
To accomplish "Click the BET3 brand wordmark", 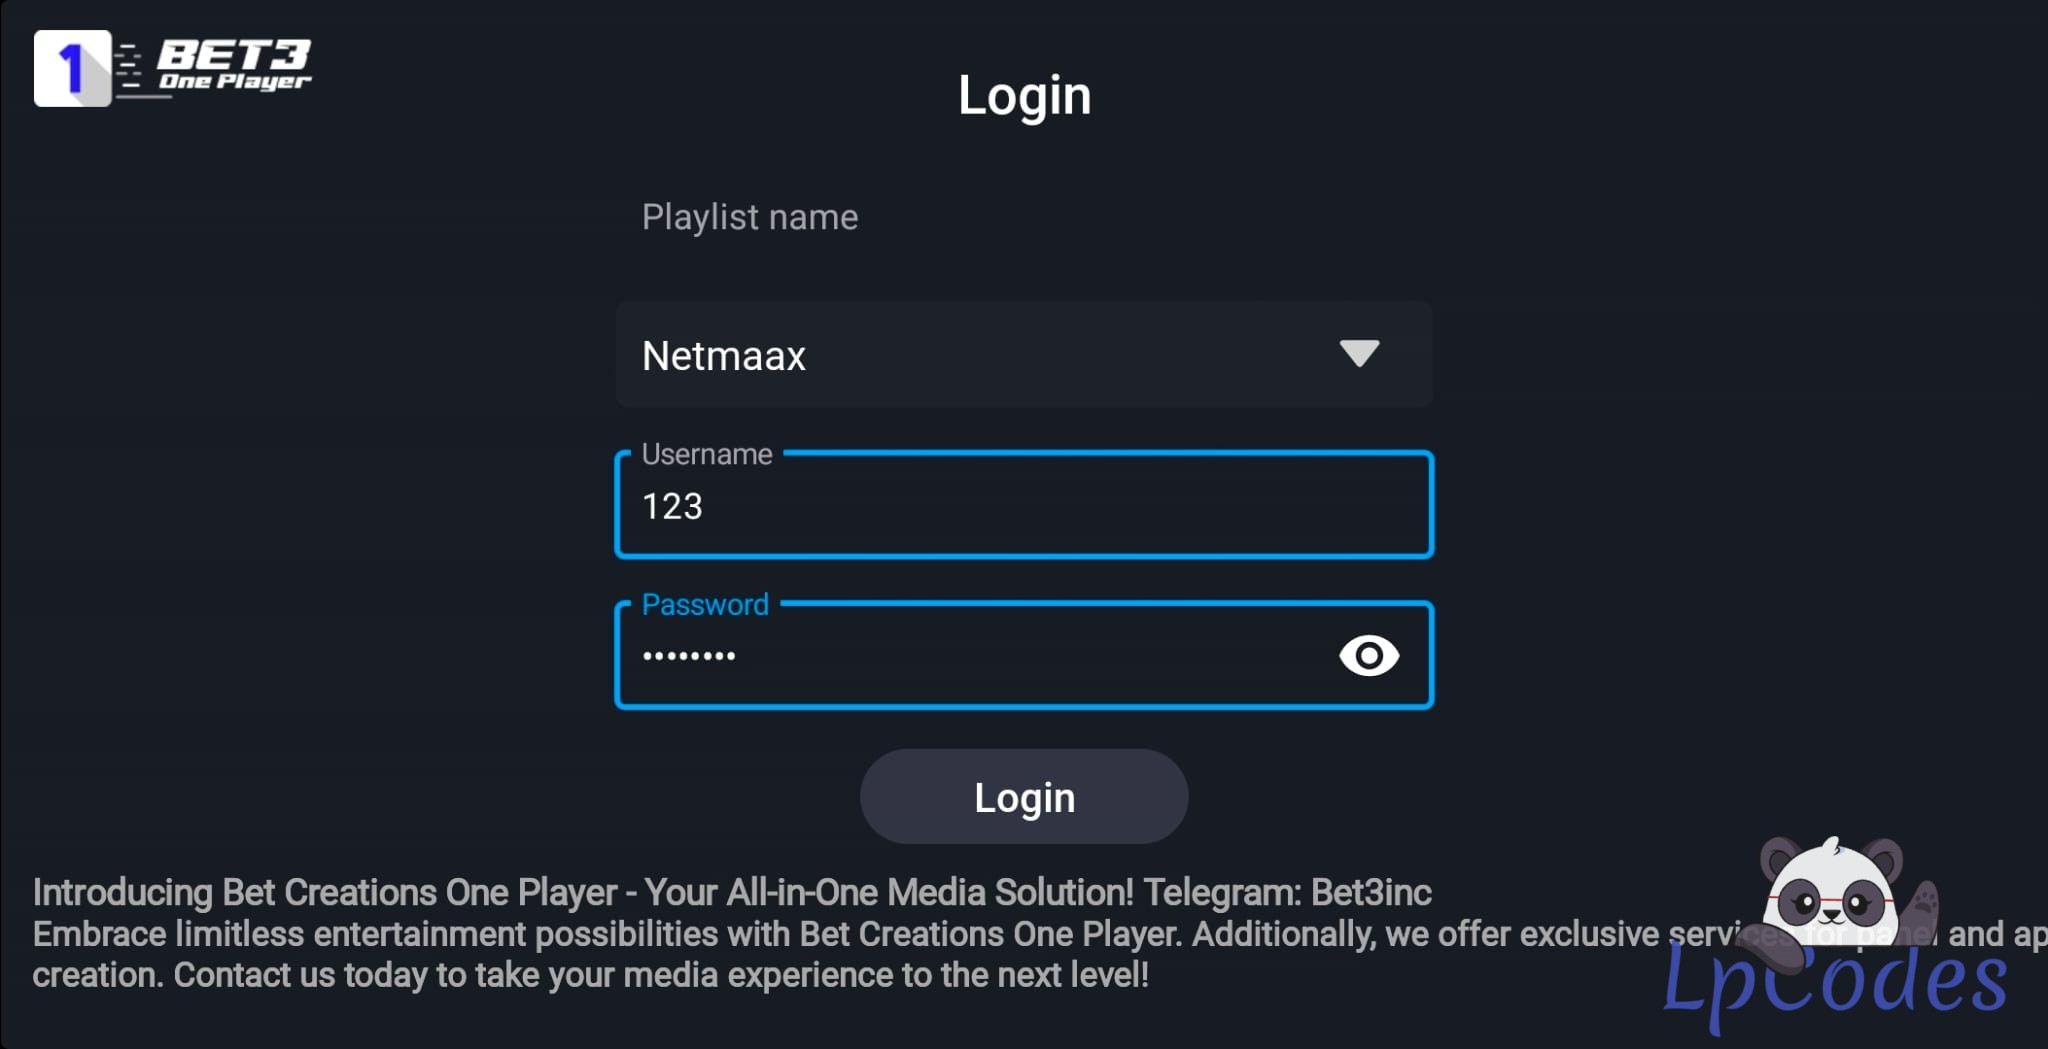I will (x=234, y=54).
